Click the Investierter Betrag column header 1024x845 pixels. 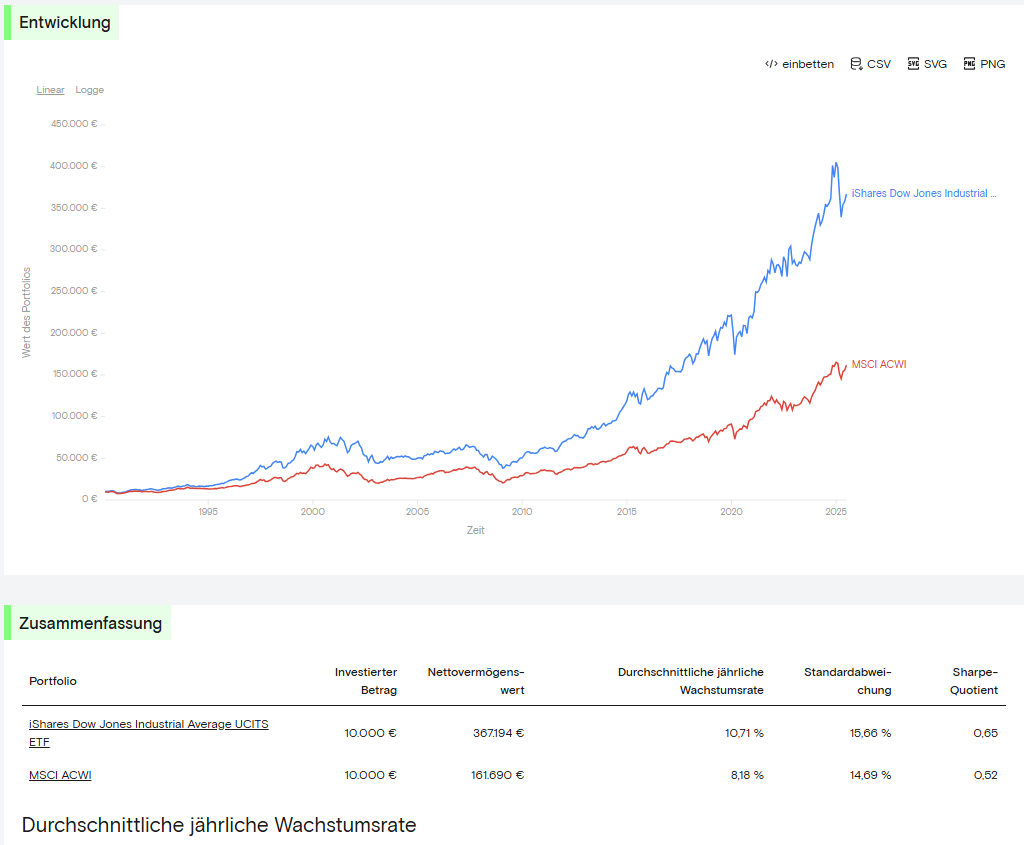tap(366, 681)
